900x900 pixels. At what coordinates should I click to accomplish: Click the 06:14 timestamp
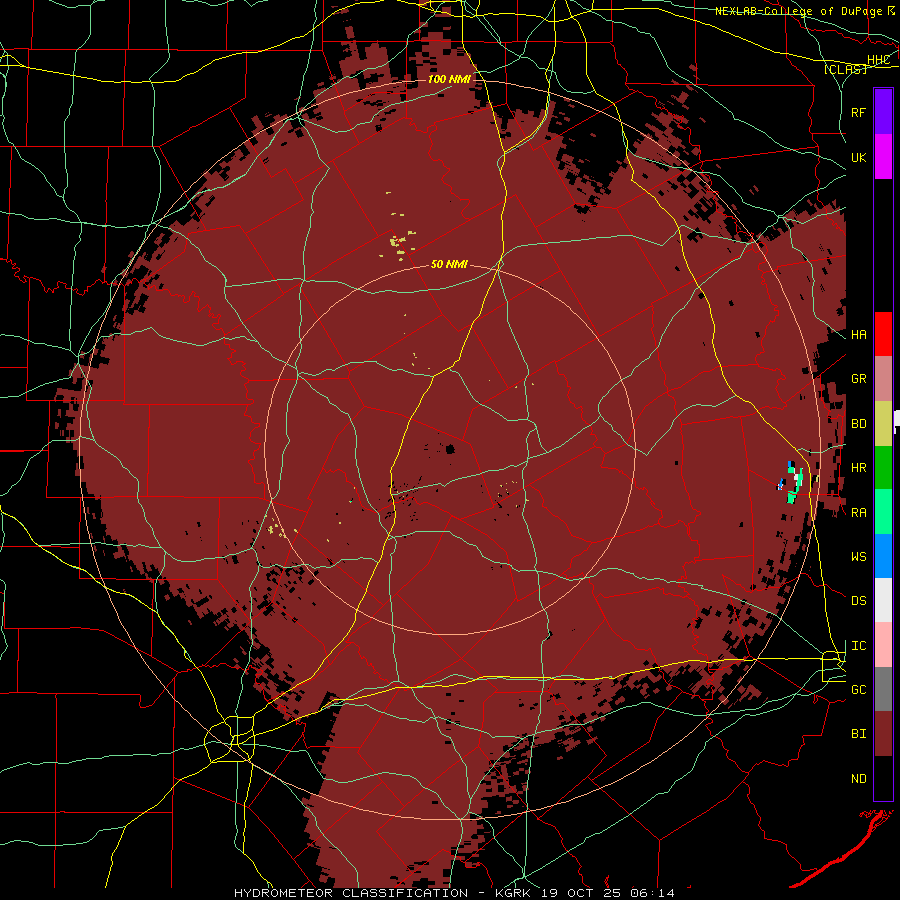tap(651, 893)
